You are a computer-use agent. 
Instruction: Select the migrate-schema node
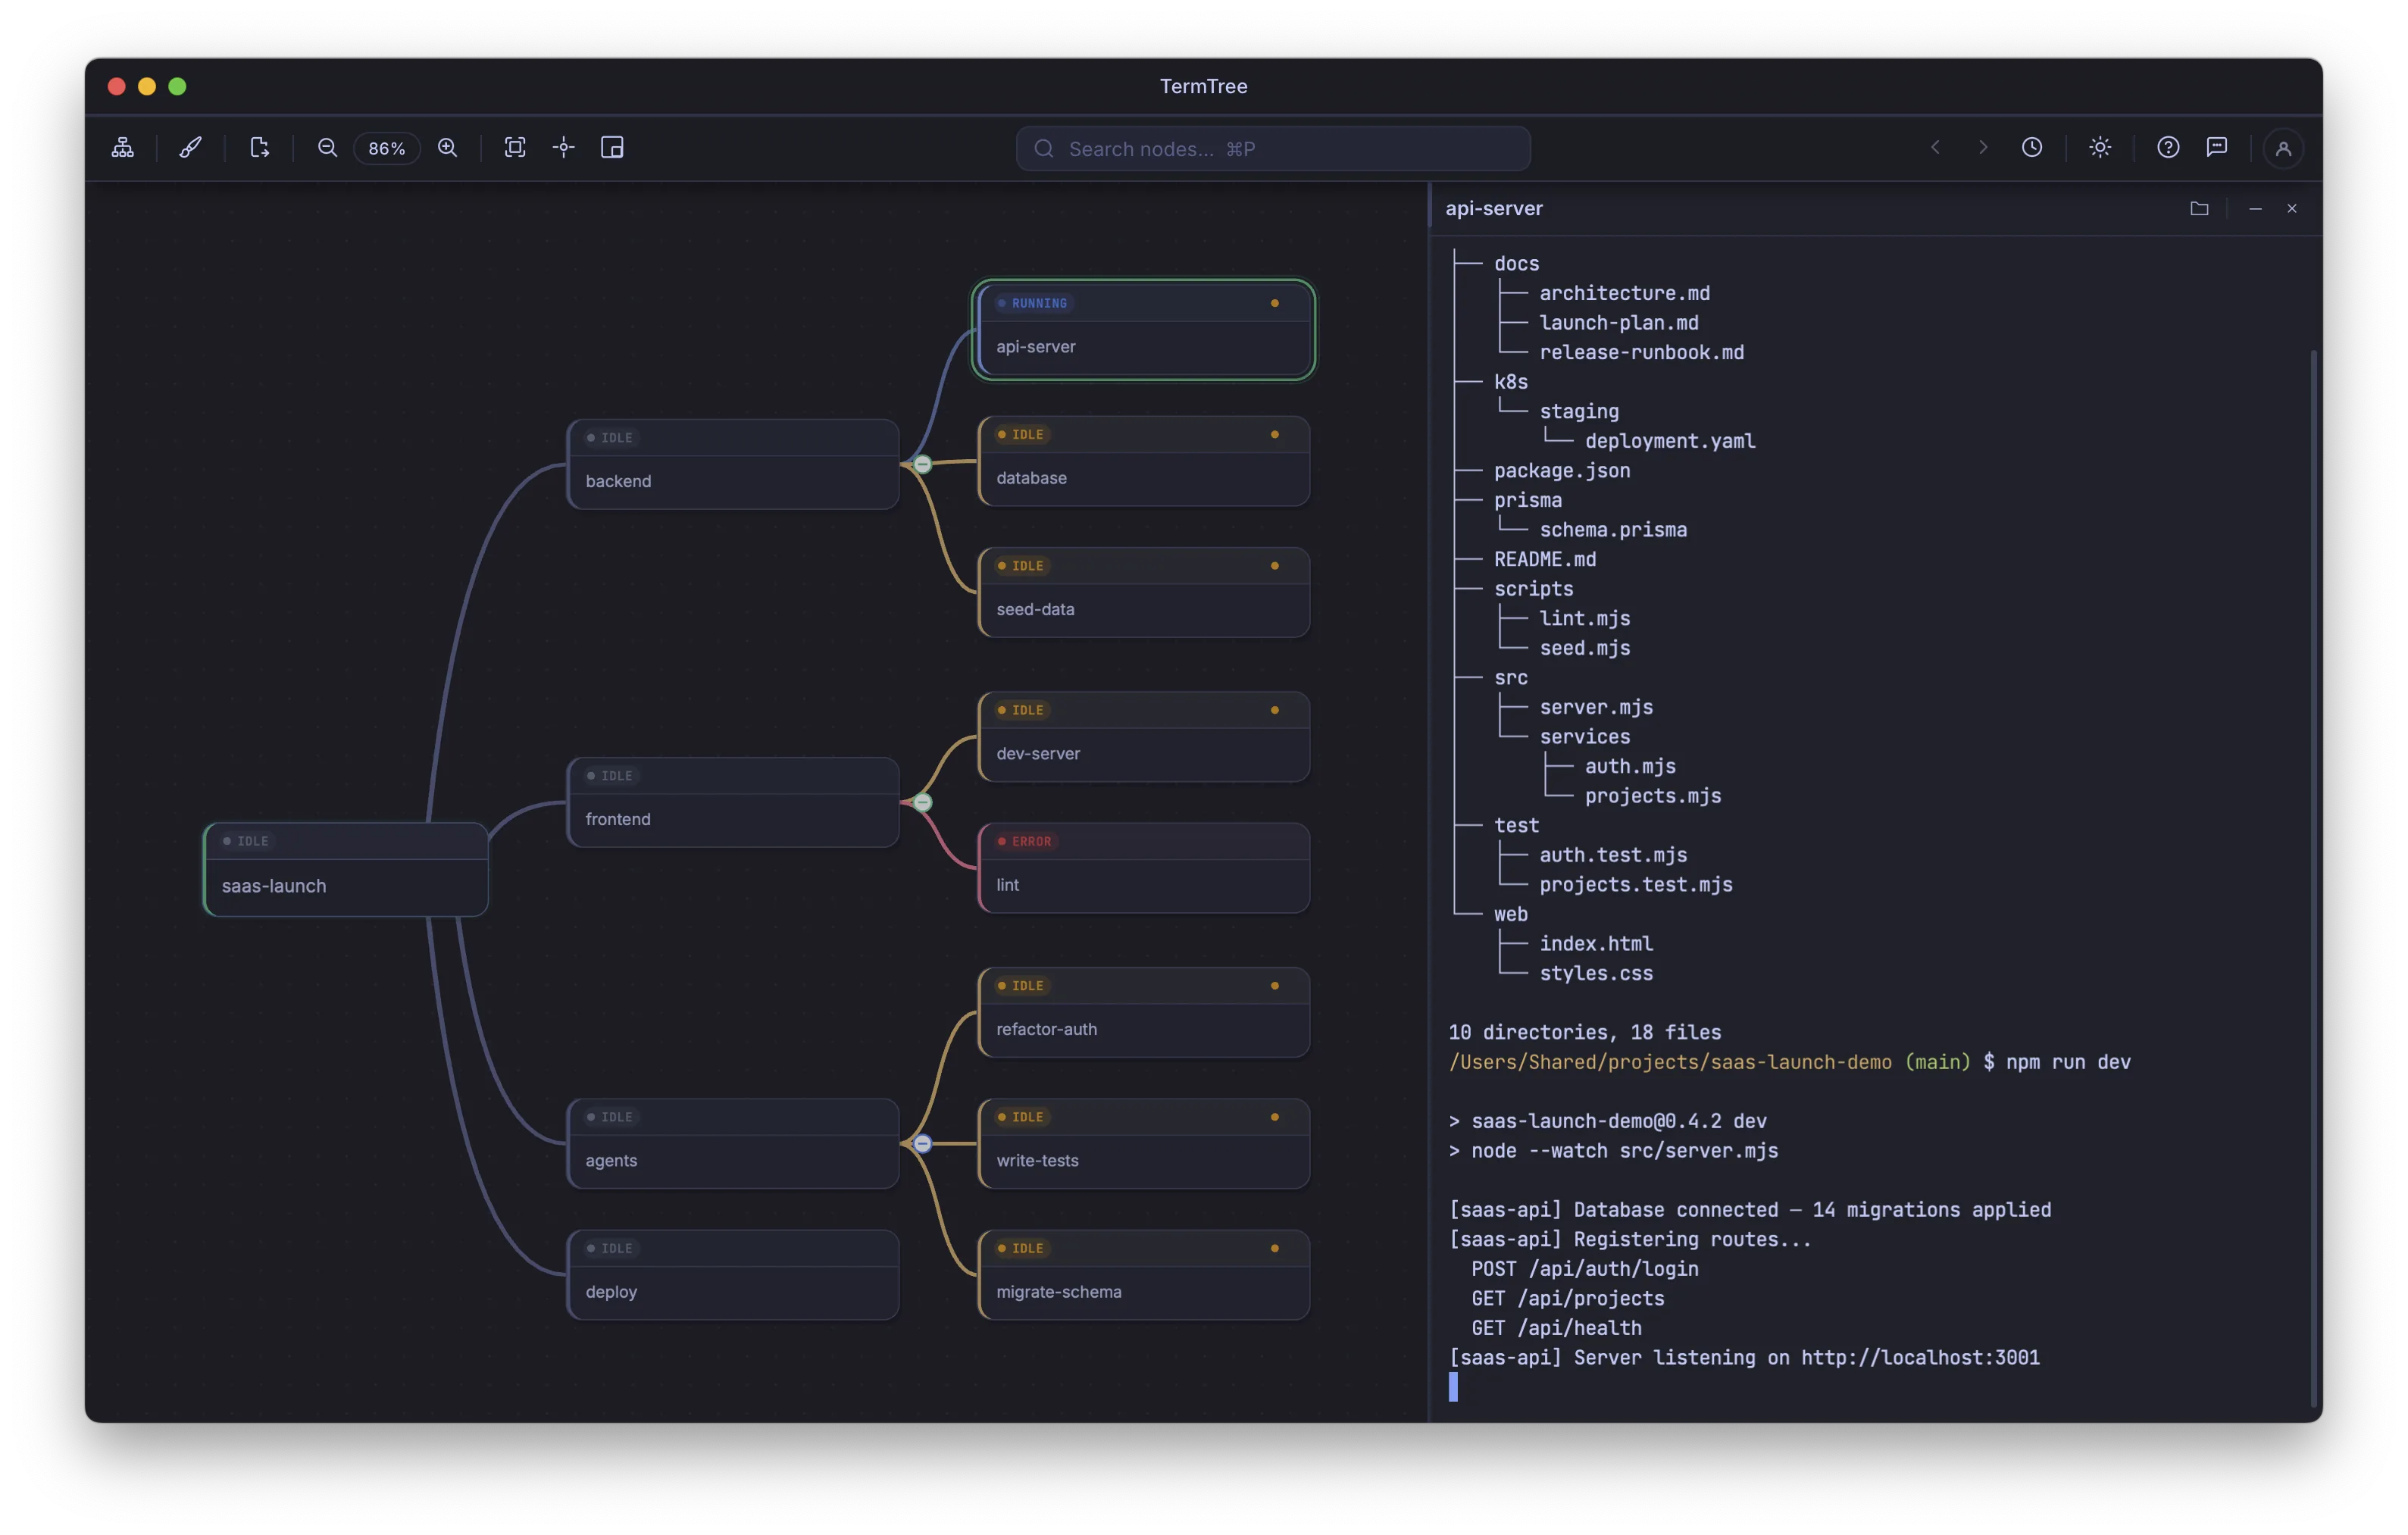click(x=1143, y=1275)
